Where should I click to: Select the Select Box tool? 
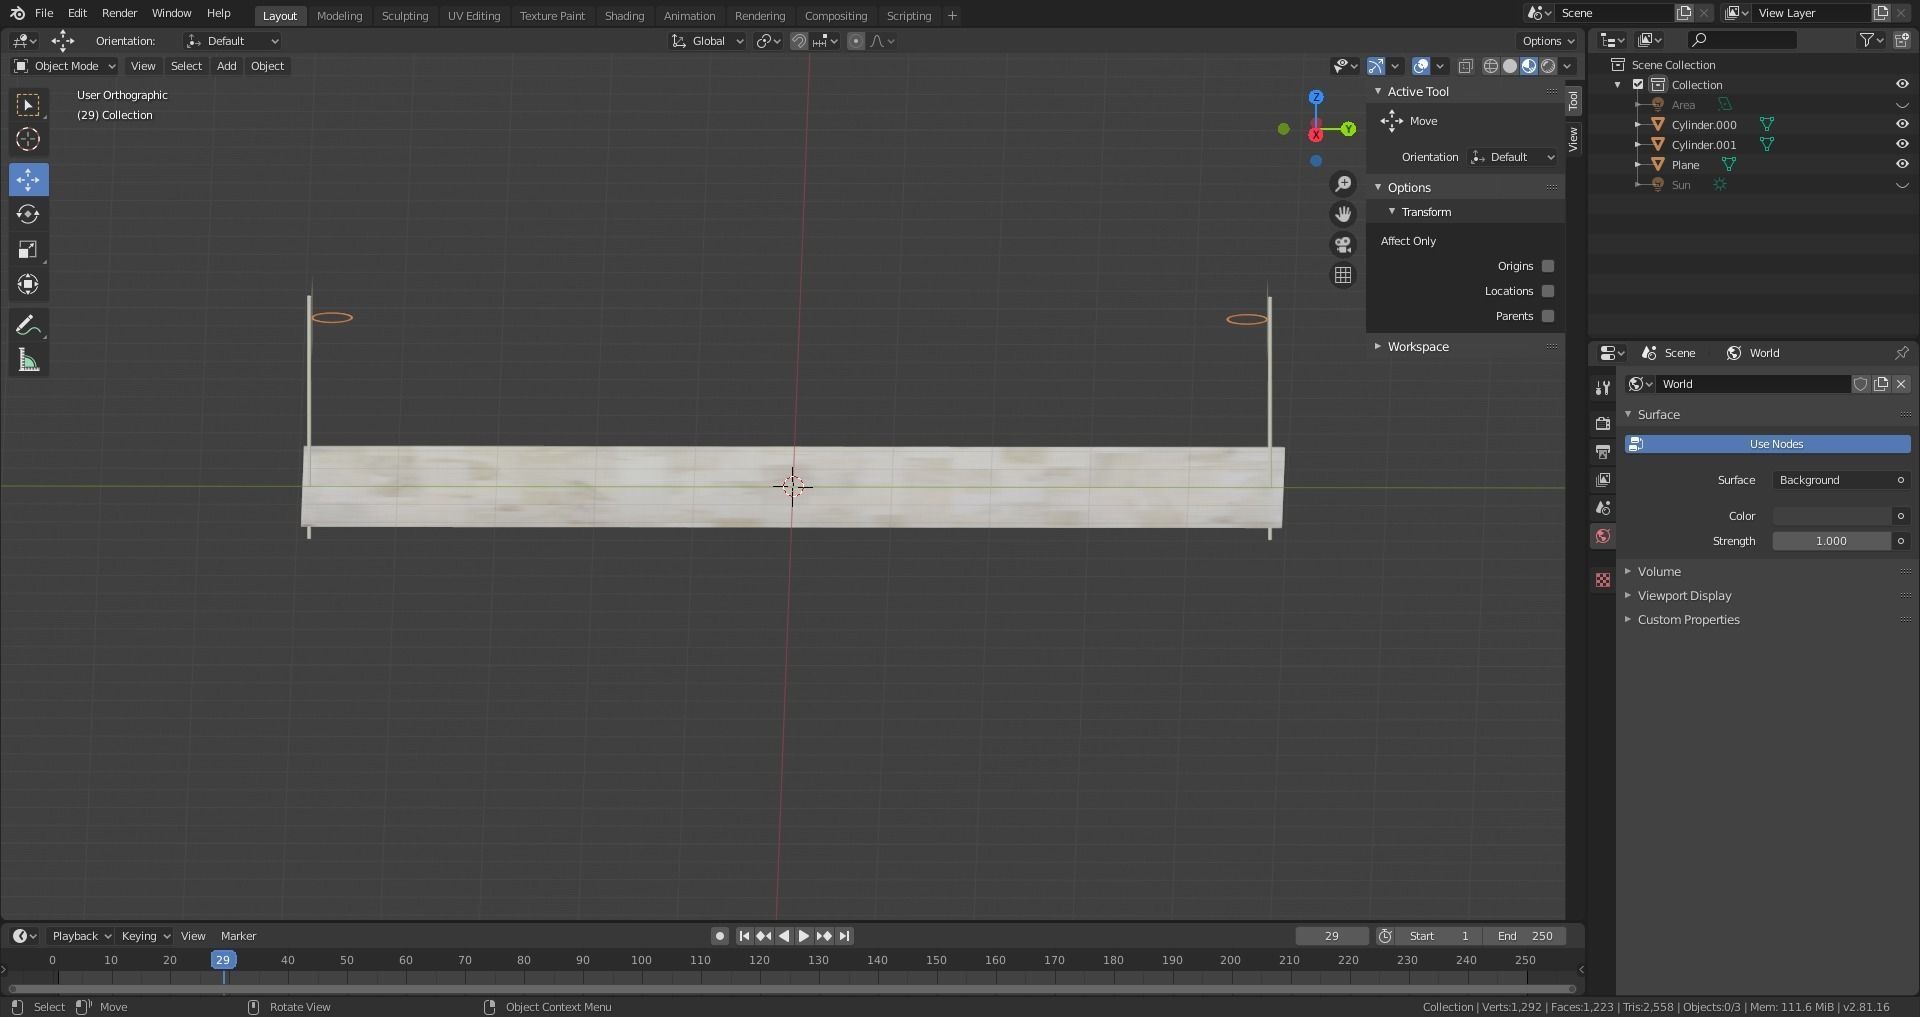[x=28, y=105]
